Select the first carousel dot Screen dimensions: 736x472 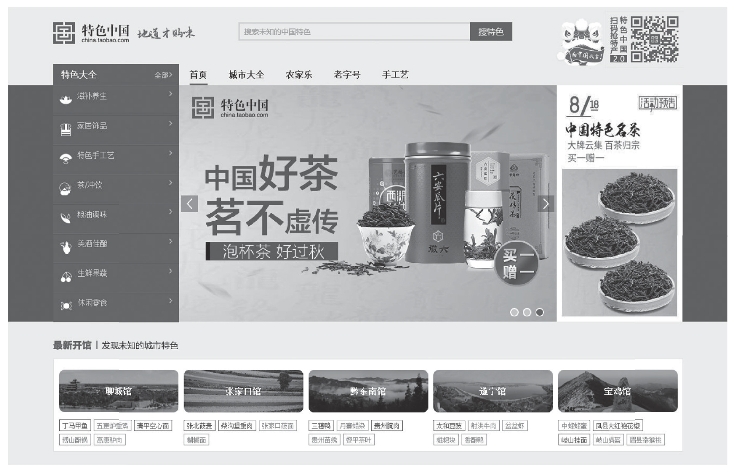click(514, 312)
